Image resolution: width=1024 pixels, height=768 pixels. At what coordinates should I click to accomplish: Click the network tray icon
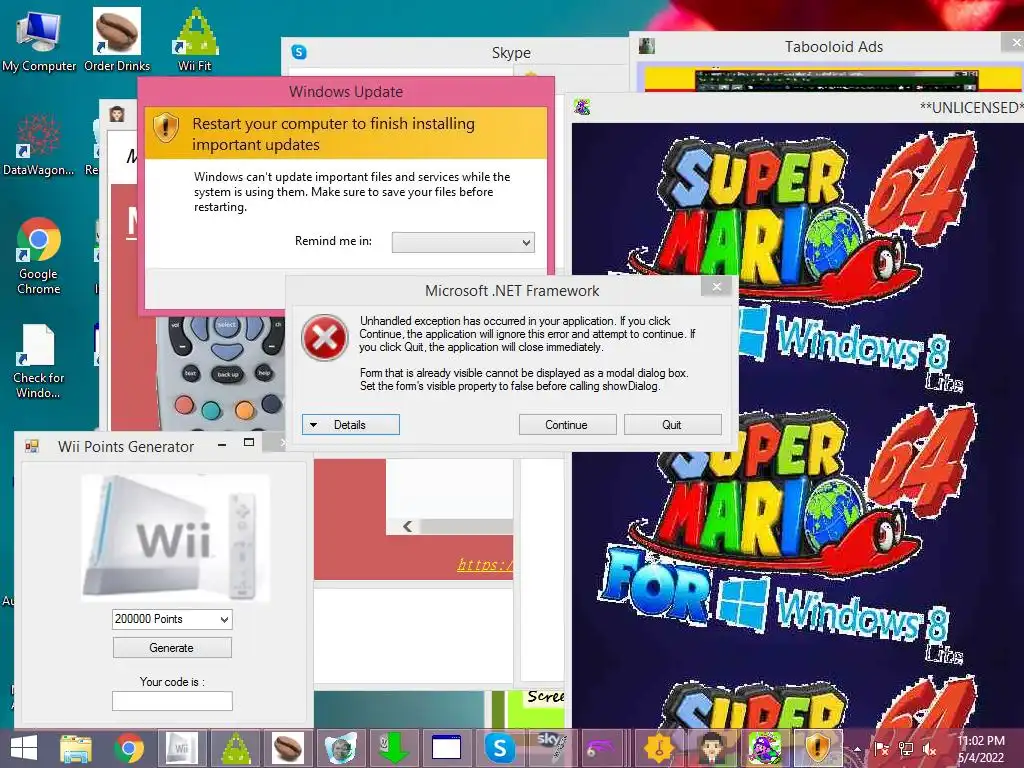coord(906,749)
